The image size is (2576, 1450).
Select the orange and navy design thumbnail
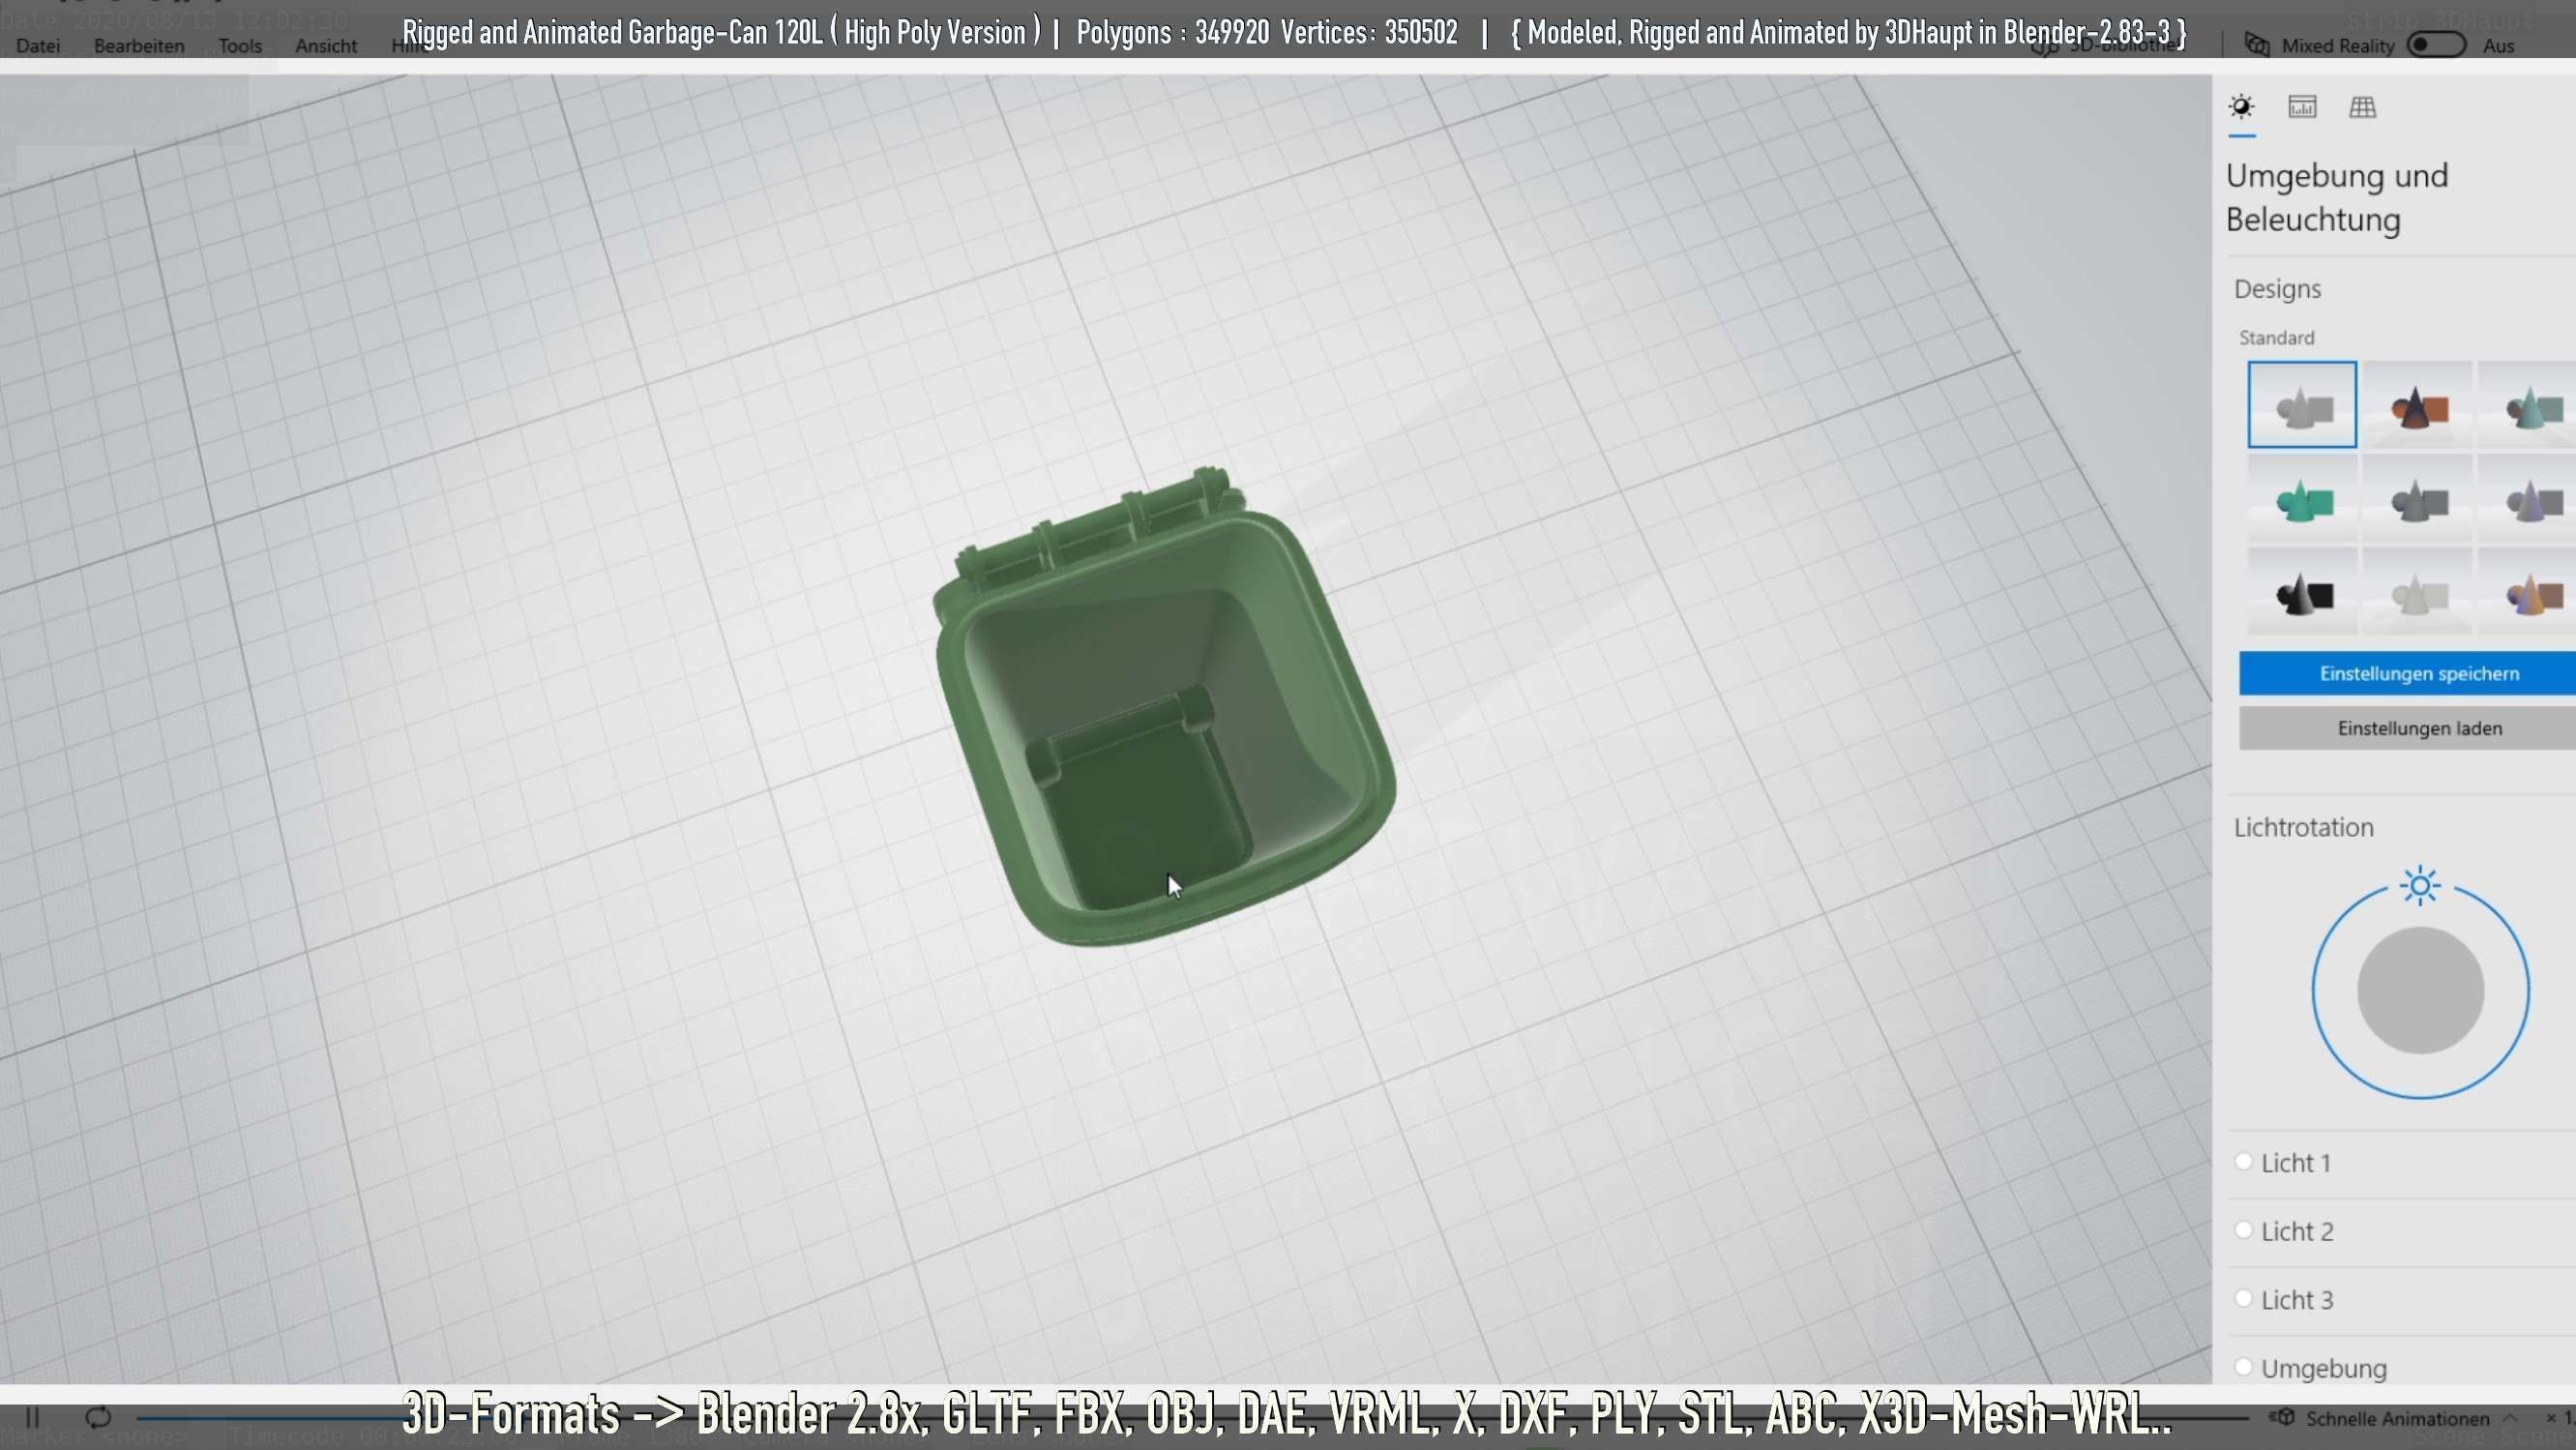(2418, 404)
